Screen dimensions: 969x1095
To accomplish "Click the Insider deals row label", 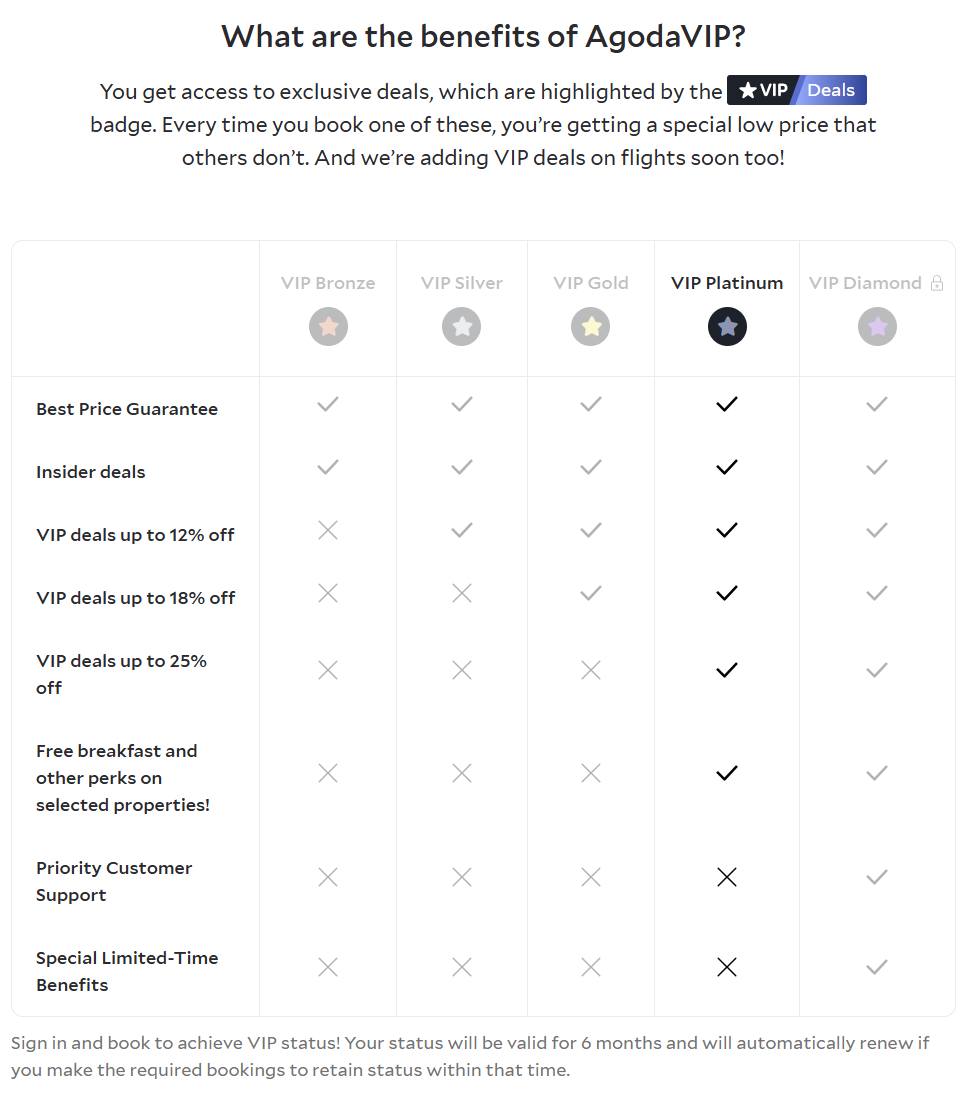I will [91, 472].
